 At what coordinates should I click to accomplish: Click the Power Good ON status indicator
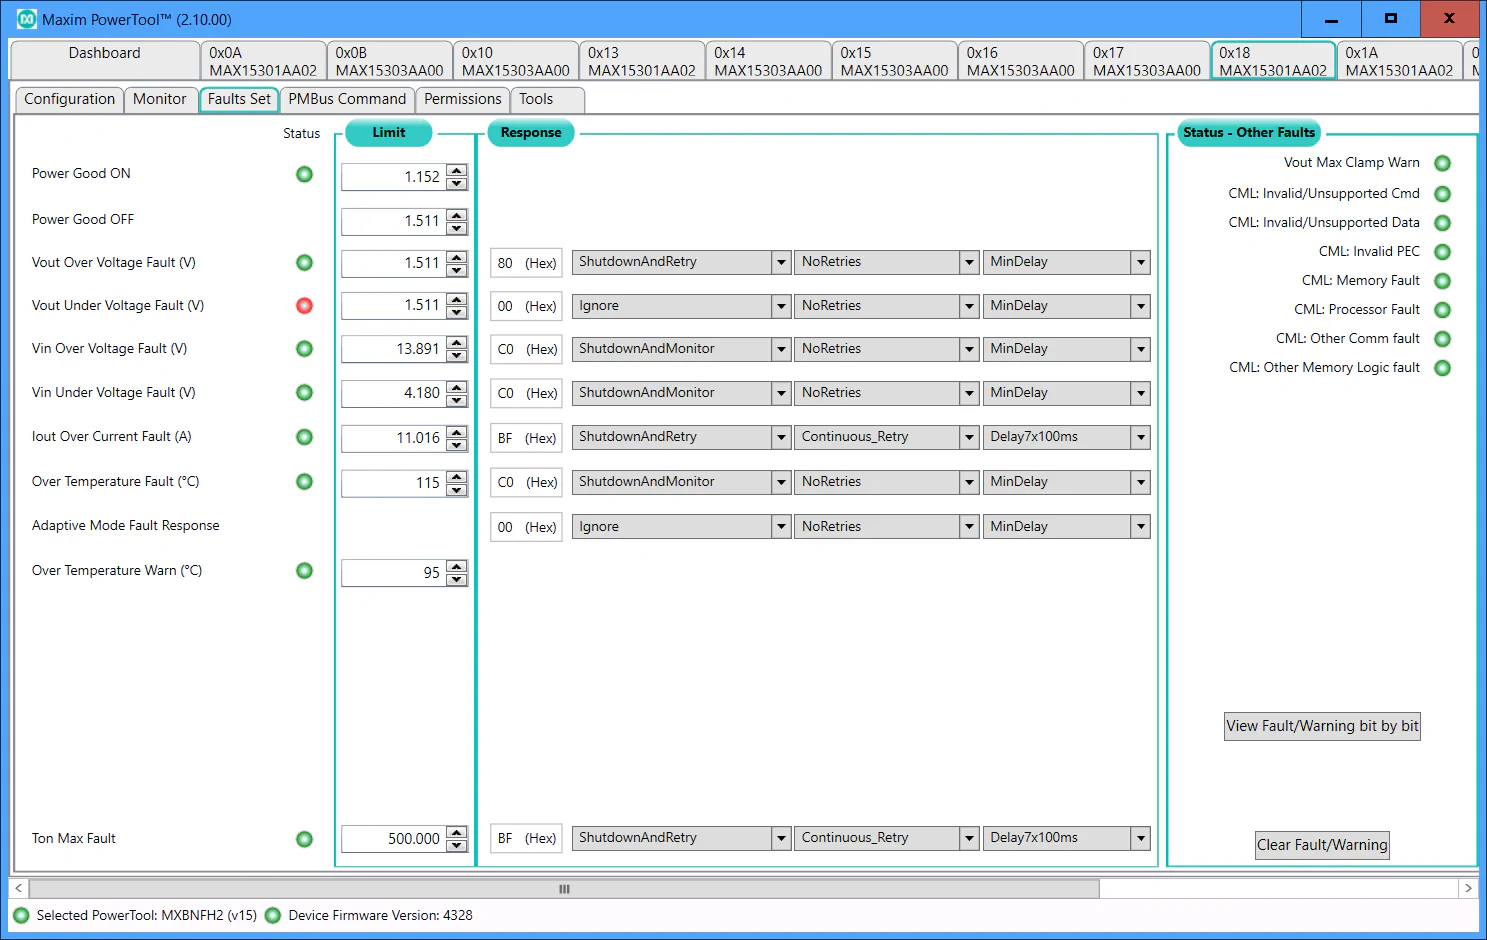[x=304, y=174]
